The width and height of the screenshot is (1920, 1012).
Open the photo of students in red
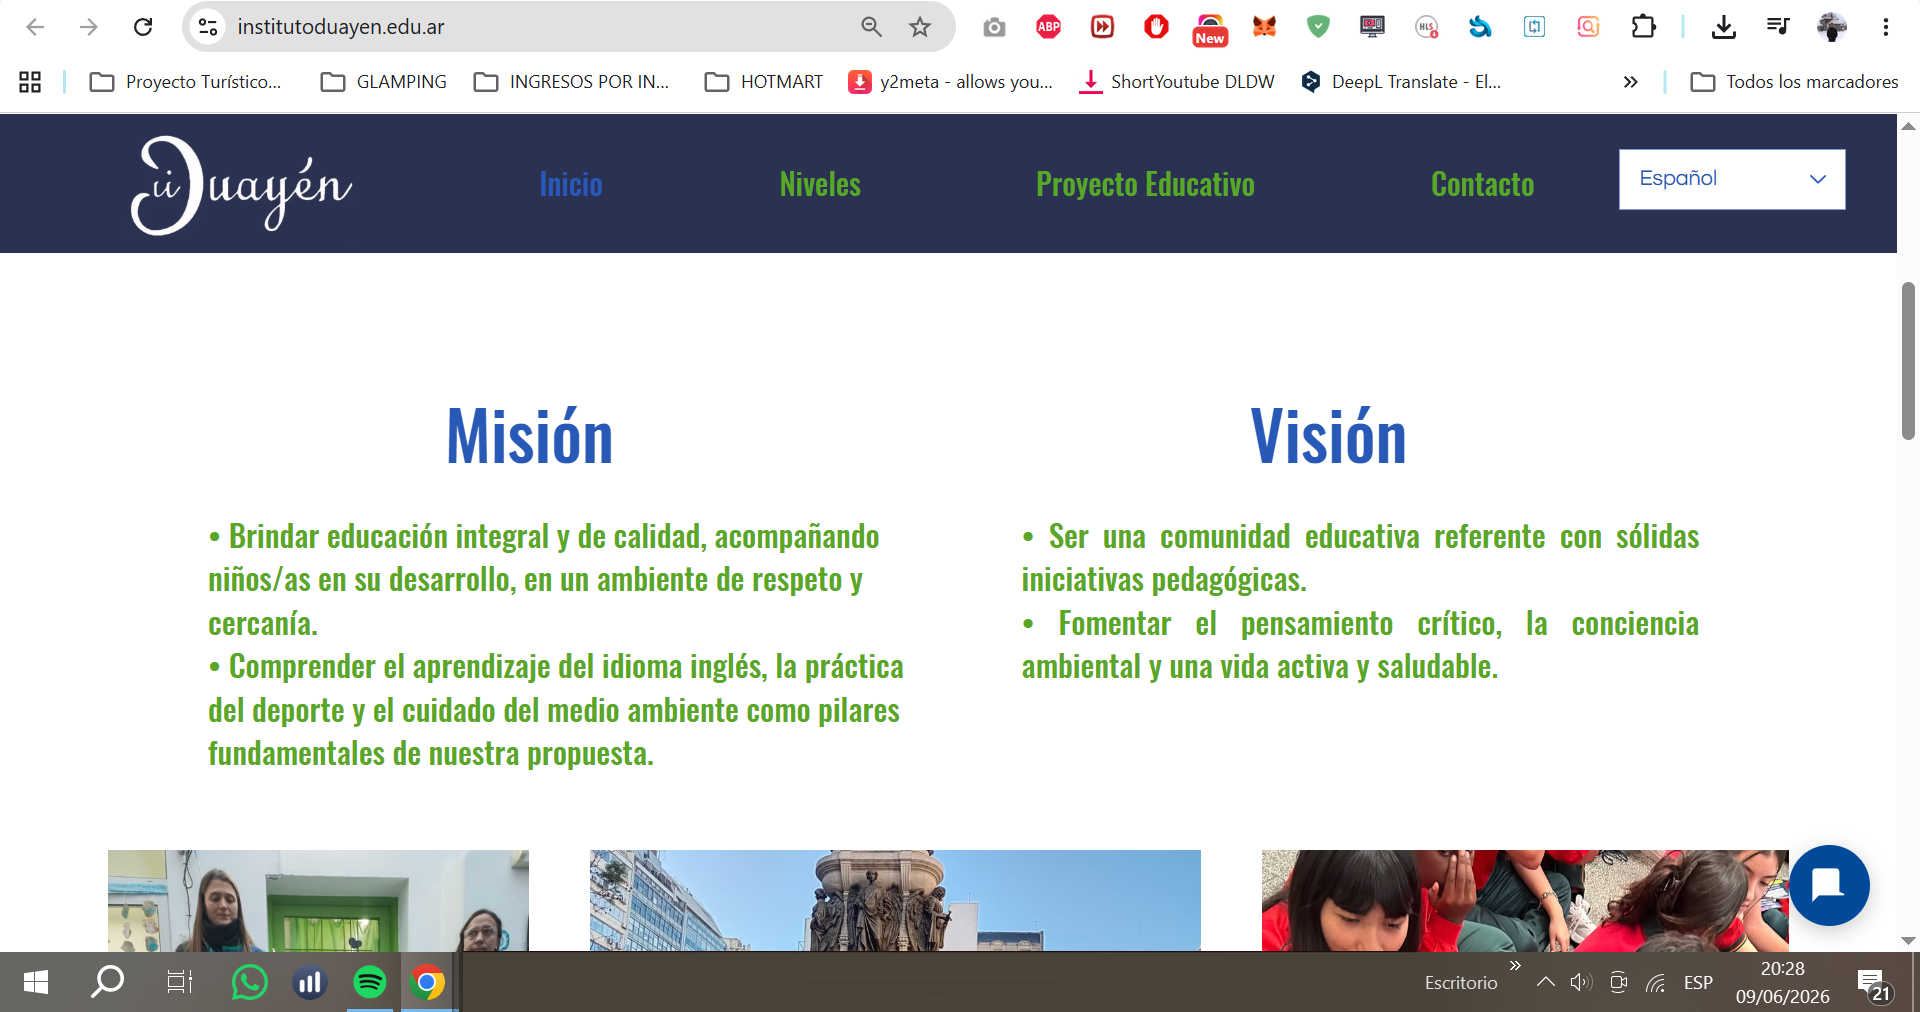(x=1525, y=900)
